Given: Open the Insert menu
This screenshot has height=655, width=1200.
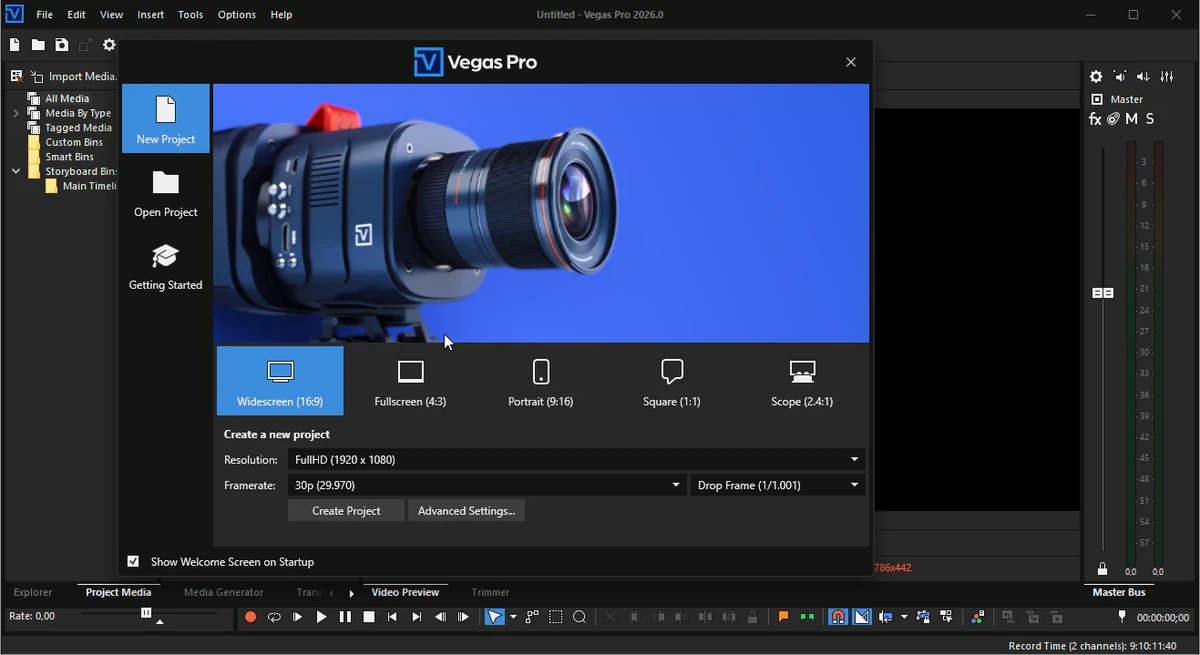Looking at the screenshot, I should [x=151, y=15].
